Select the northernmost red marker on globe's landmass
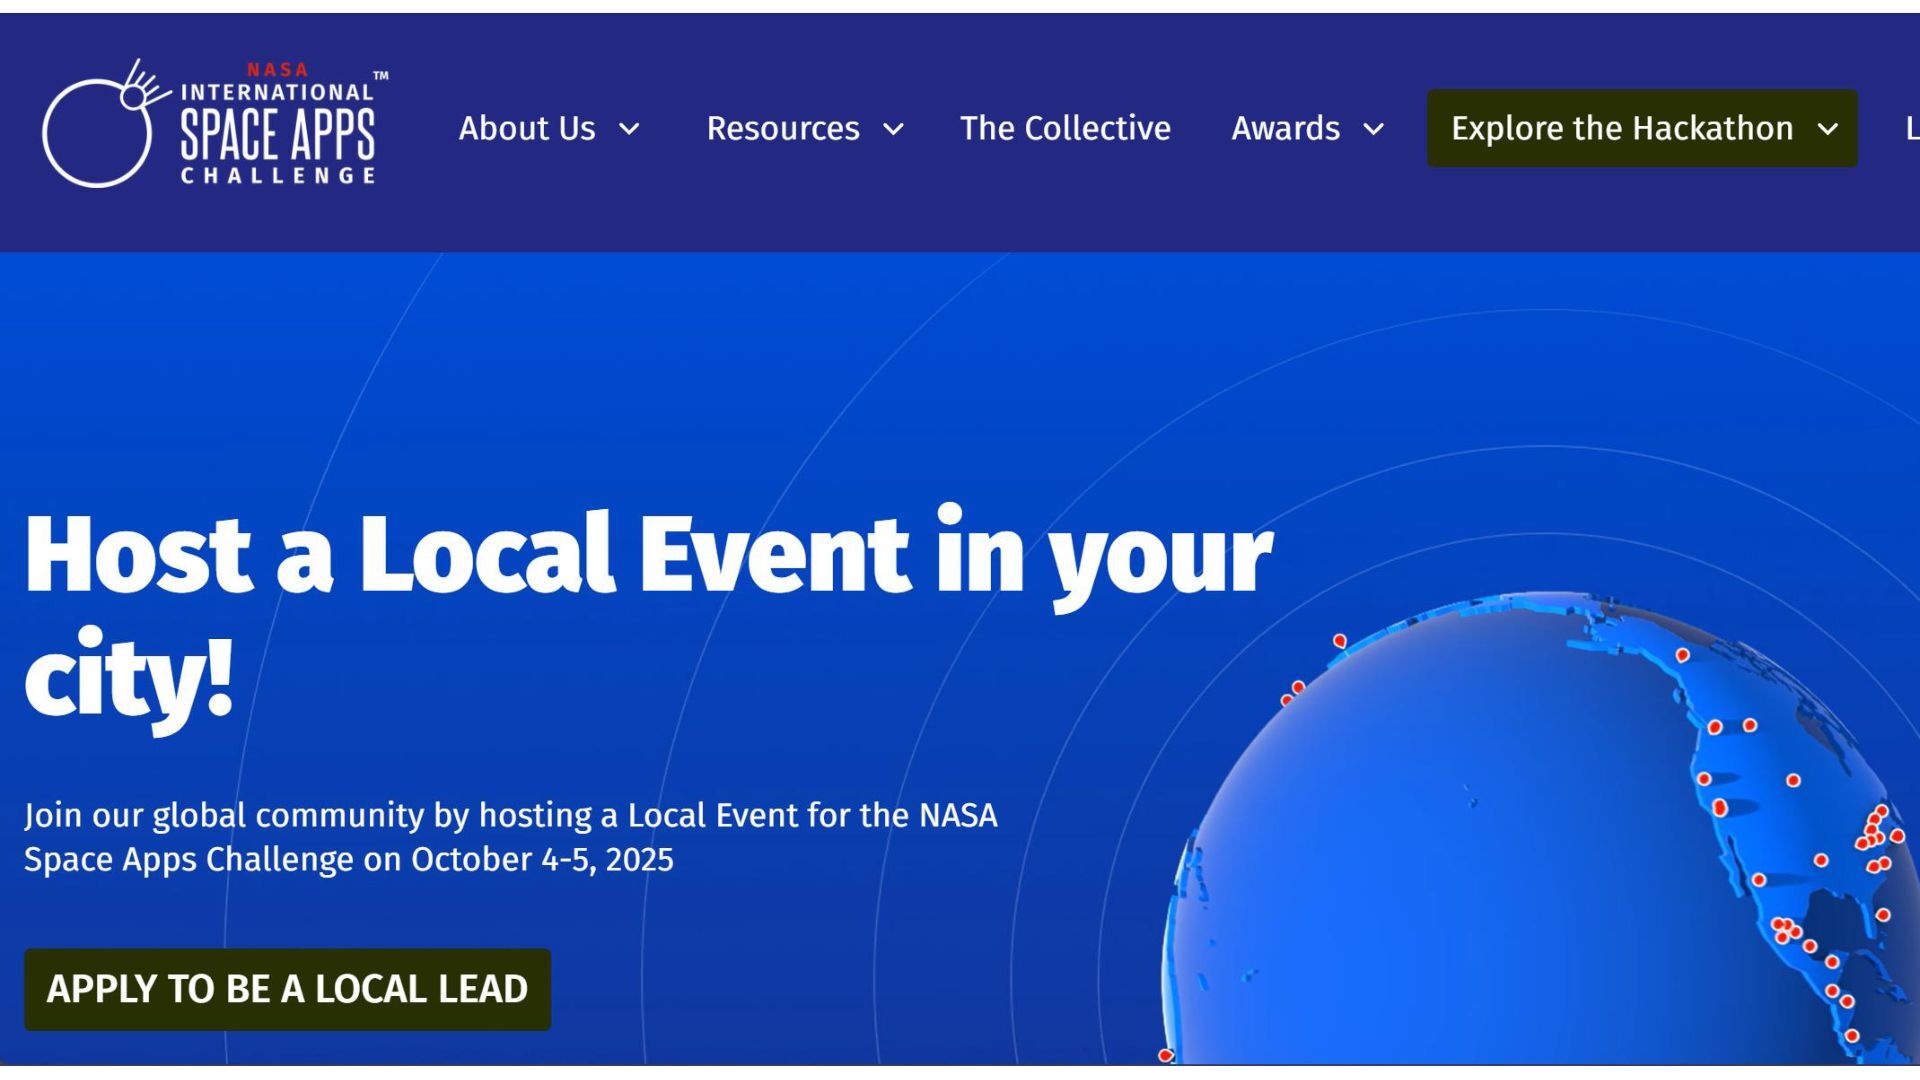The height and width of the screenshot is (1080, 1920). [x=1682, y=655]
